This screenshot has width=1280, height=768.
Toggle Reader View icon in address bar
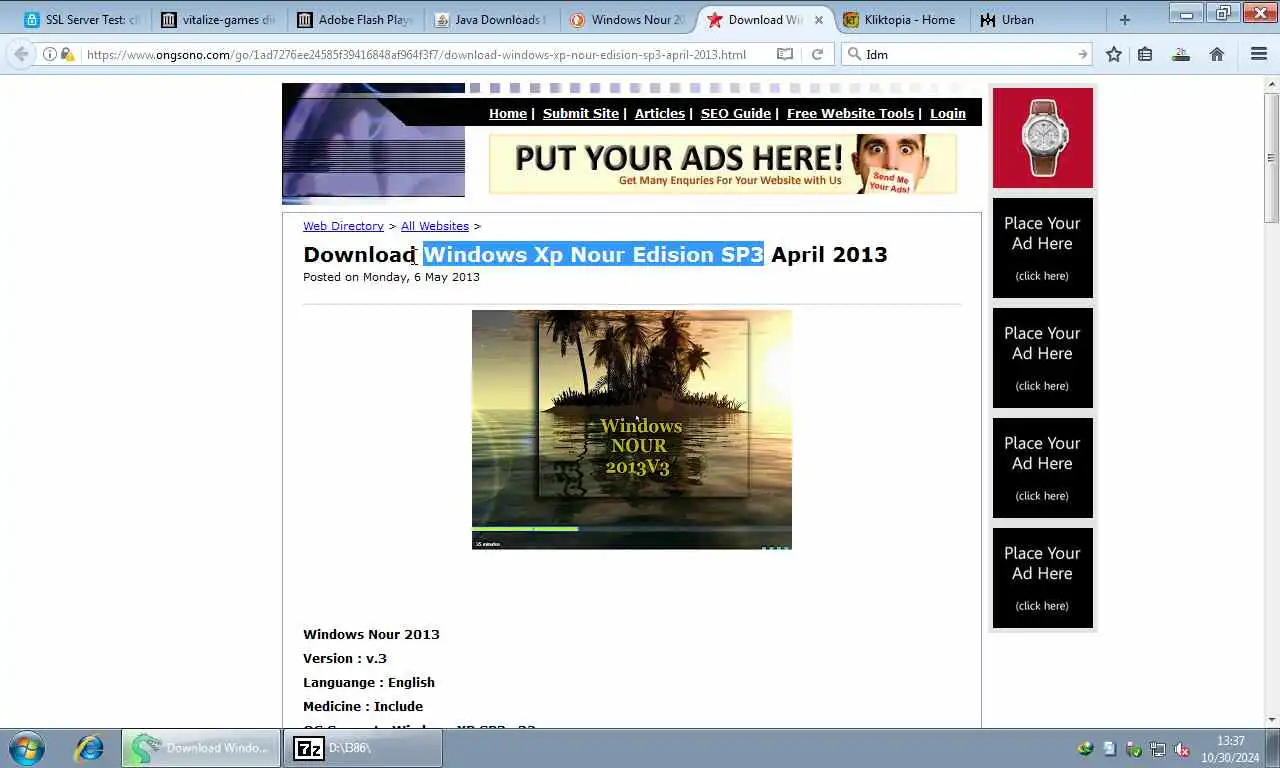click(785, 54)
